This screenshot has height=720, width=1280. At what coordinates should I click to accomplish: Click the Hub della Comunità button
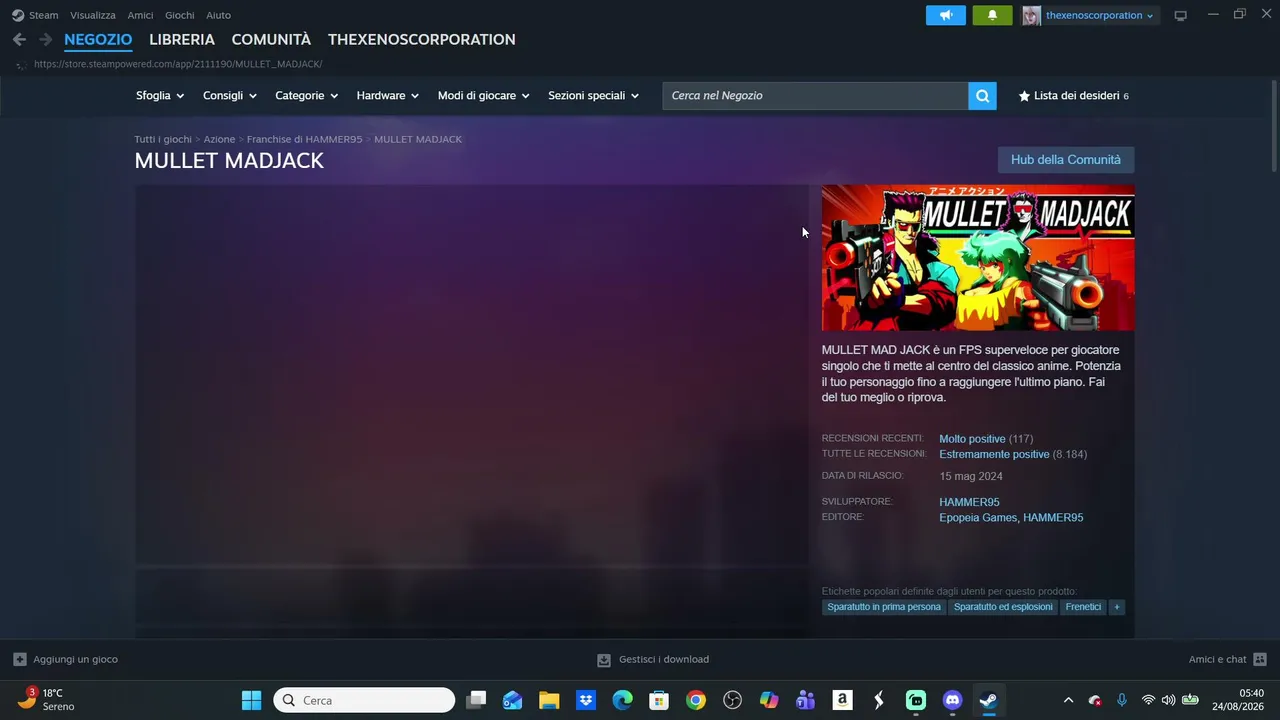[x=1066, y=160]
